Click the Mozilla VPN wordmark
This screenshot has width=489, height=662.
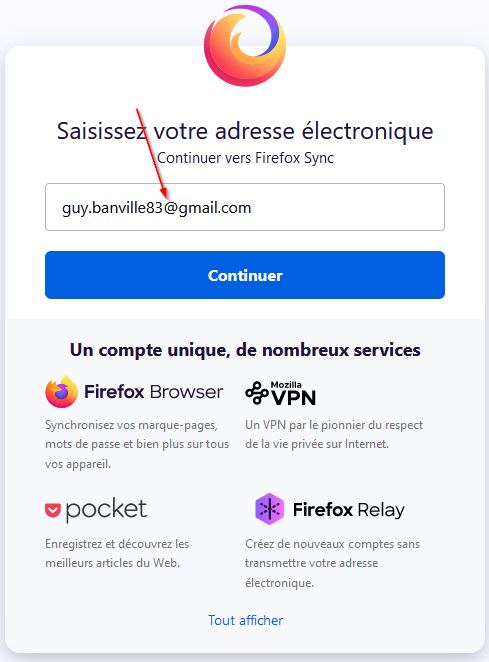[x=293, y=393]
